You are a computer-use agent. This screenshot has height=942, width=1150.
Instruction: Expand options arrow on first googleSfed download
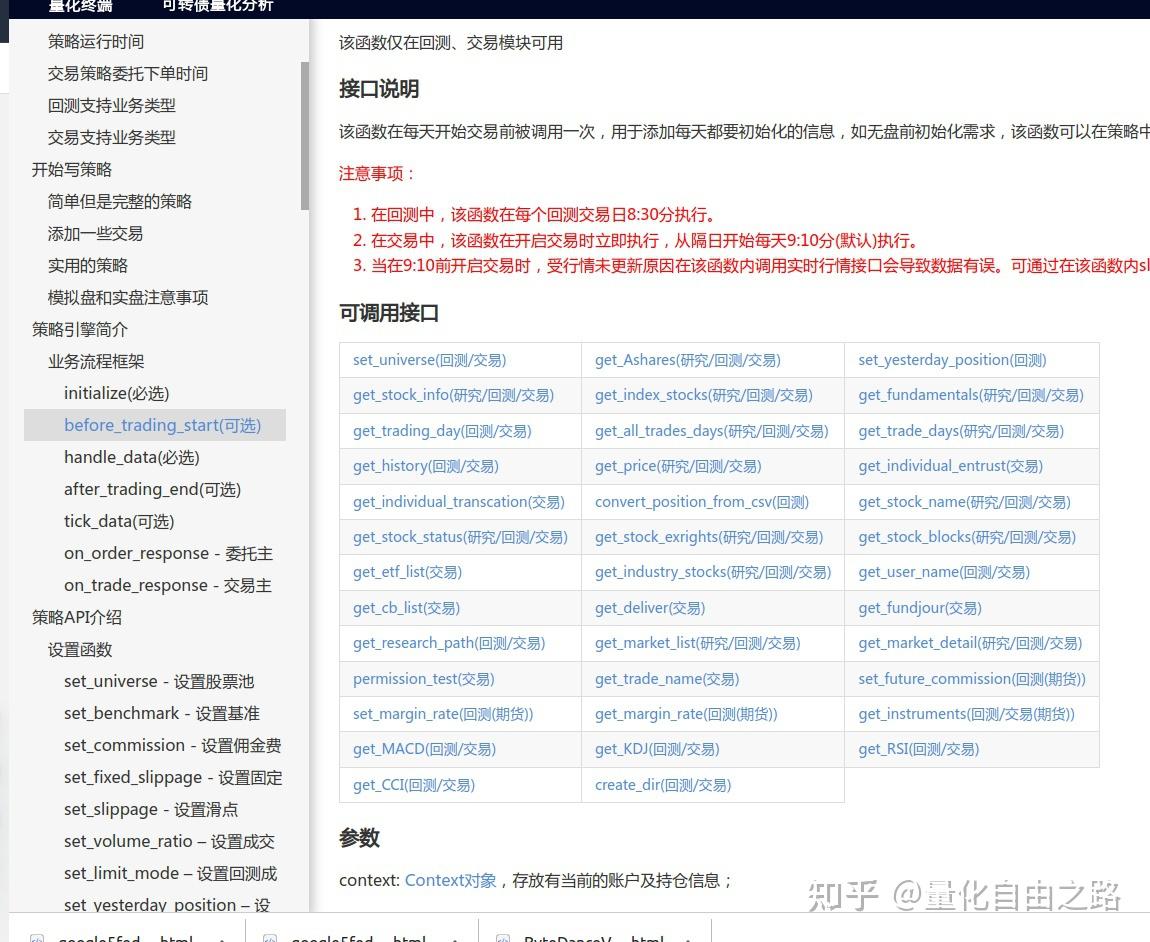tap(220, 938)
